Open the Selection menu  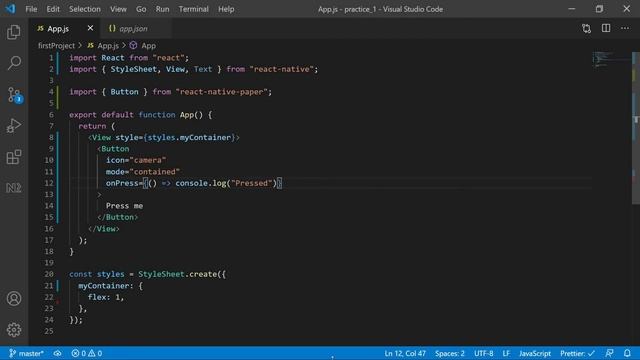tap(84, 9)
